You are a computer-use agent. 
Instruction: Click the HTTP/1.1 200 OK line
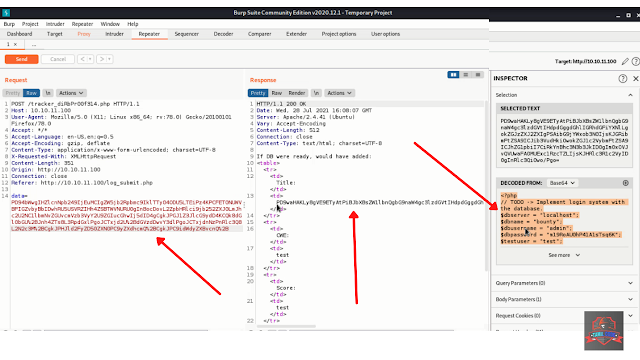click(281, 104)
